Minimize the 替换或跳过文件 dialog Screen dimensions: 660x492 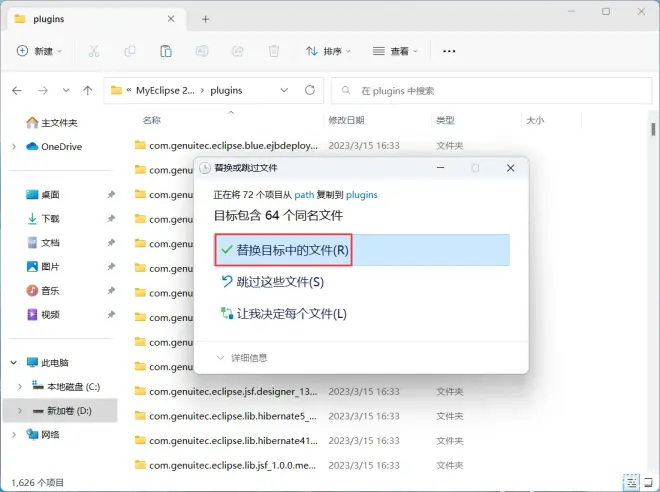441,168
